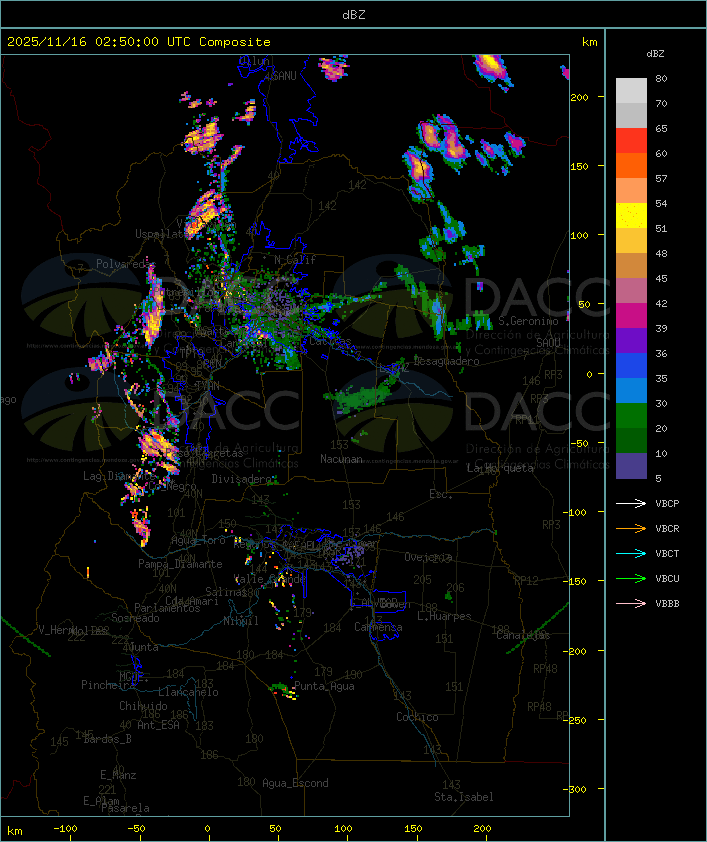Click the dBZ title in top bar
Screen dimensions: 707x842
354,15
